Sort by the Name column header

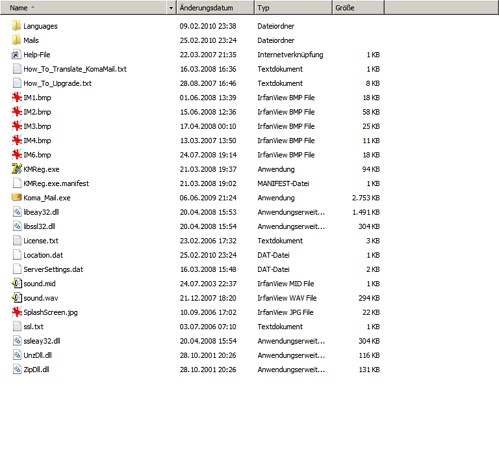[83, 8]
